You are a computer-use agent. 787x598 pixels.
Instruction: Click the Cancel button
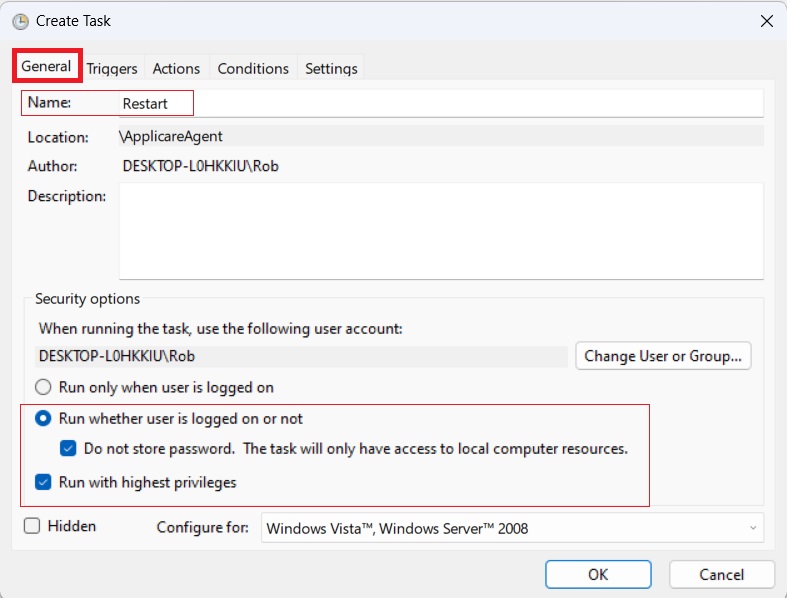[721, 575]
